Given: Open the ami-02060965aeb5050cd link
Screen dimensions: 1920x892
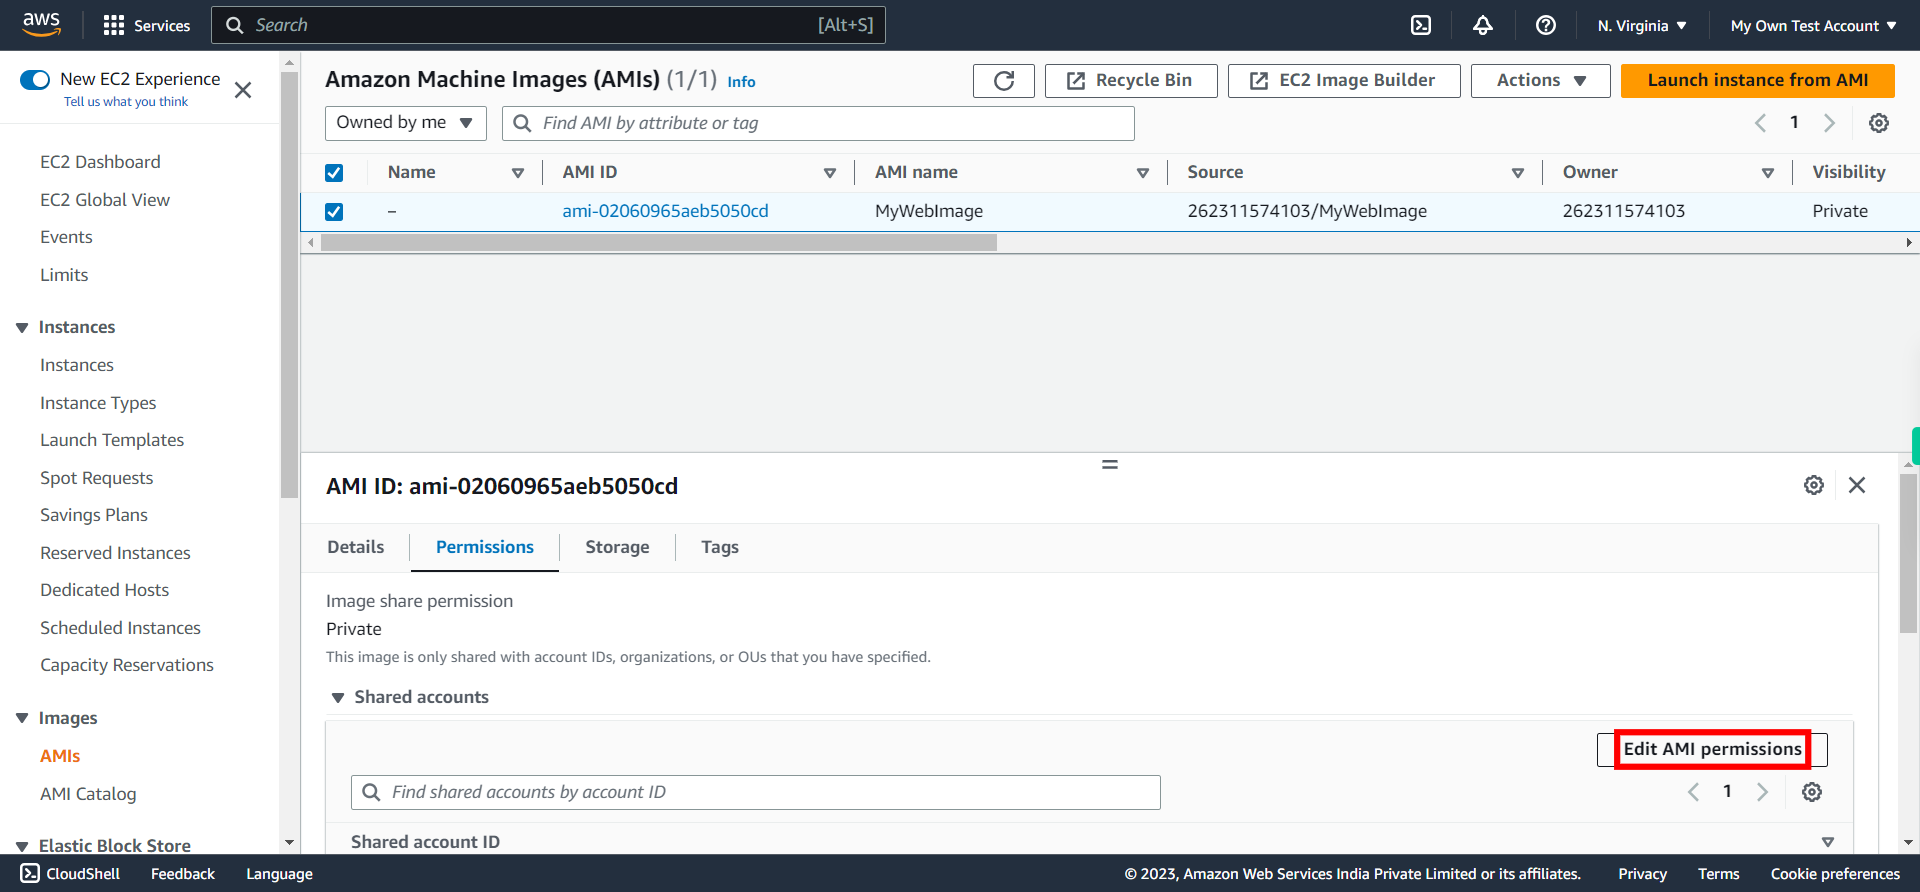Looking at the screenshot, I should click(665, 211).
